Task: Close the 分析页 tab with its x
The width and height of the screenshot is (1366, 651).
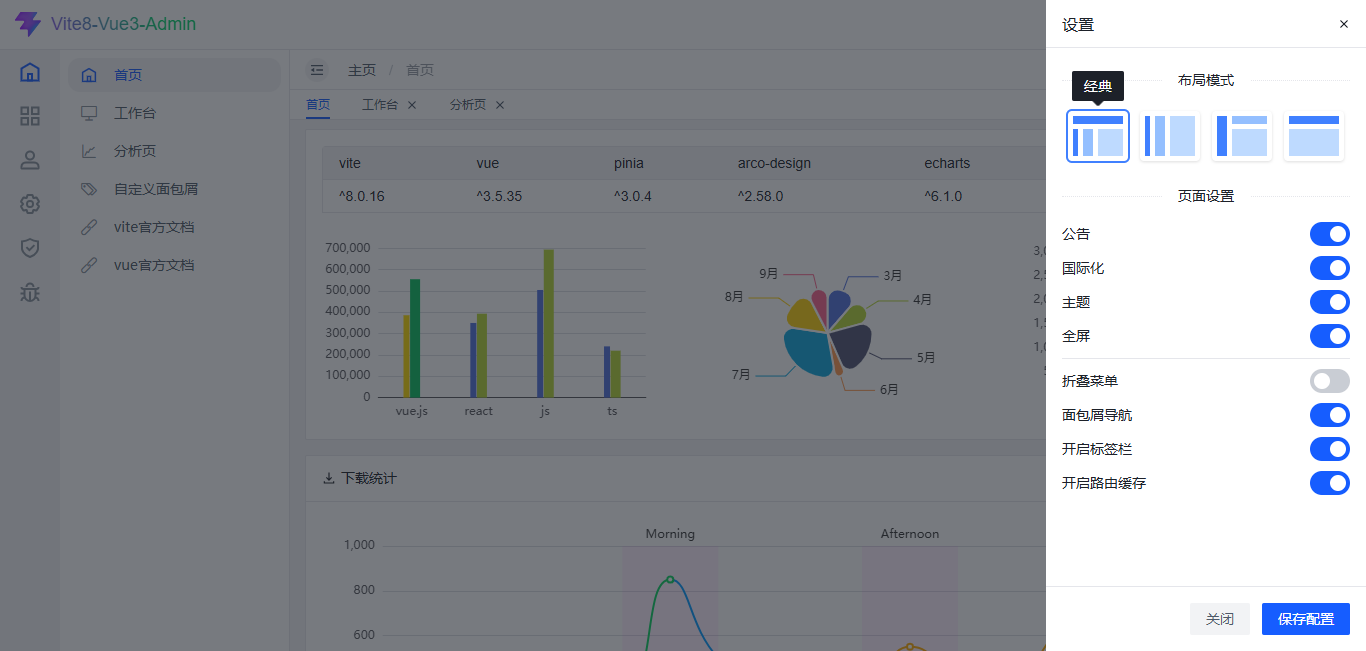Action: tap(500, 105)
